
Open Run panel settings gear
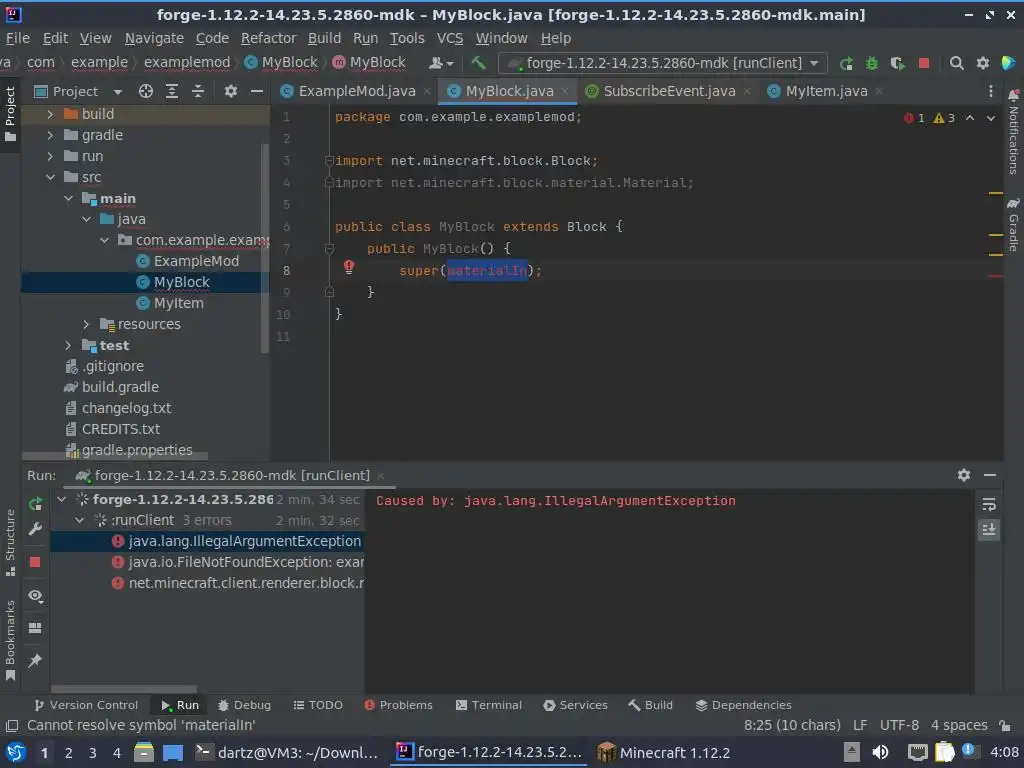[964, 475]
